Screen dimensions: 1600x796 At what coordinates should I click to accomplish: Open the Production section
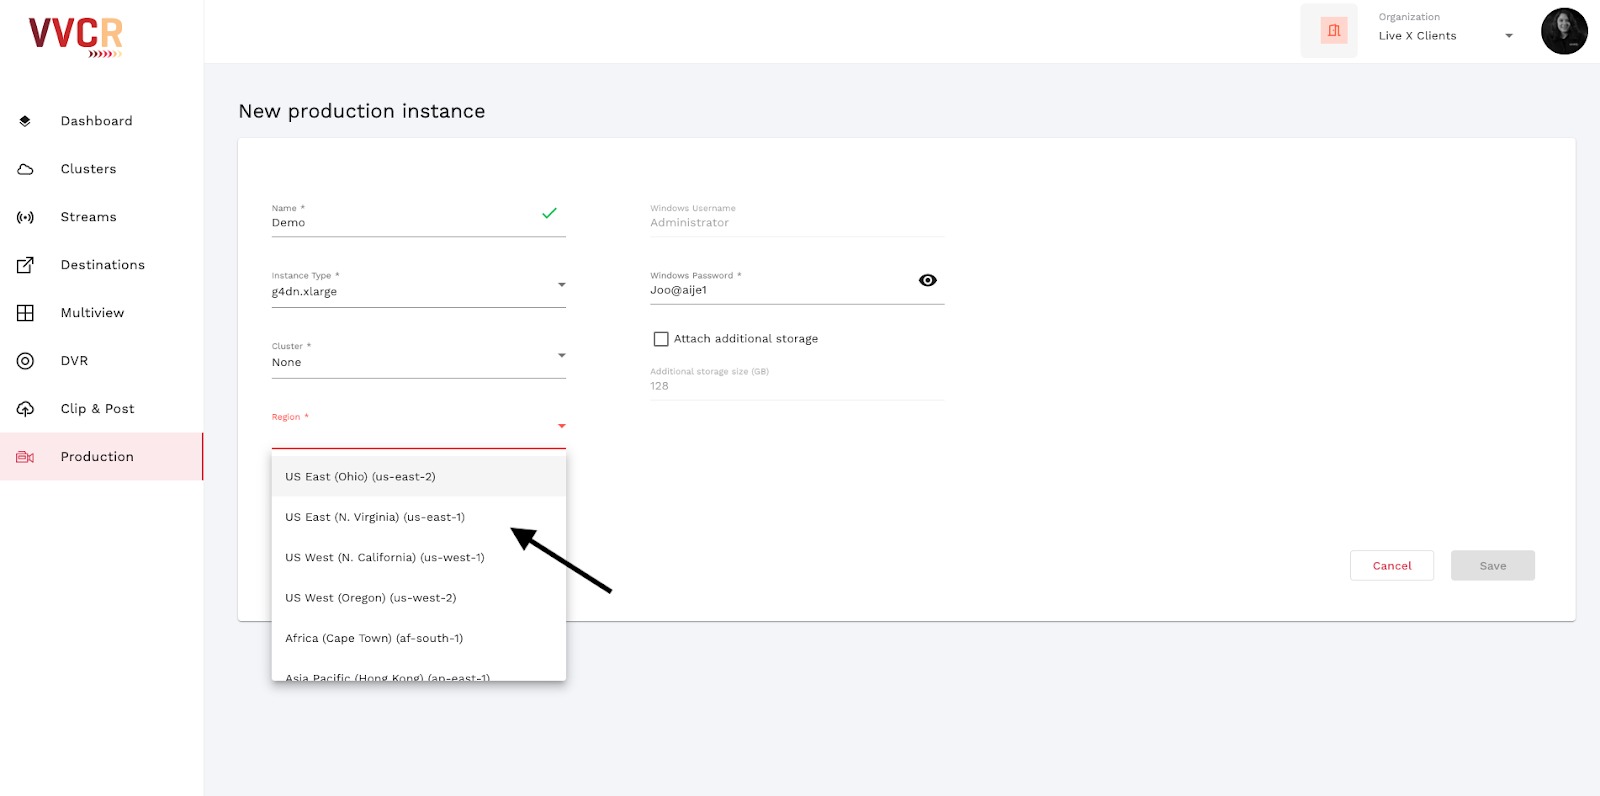(x=101, y=457)
